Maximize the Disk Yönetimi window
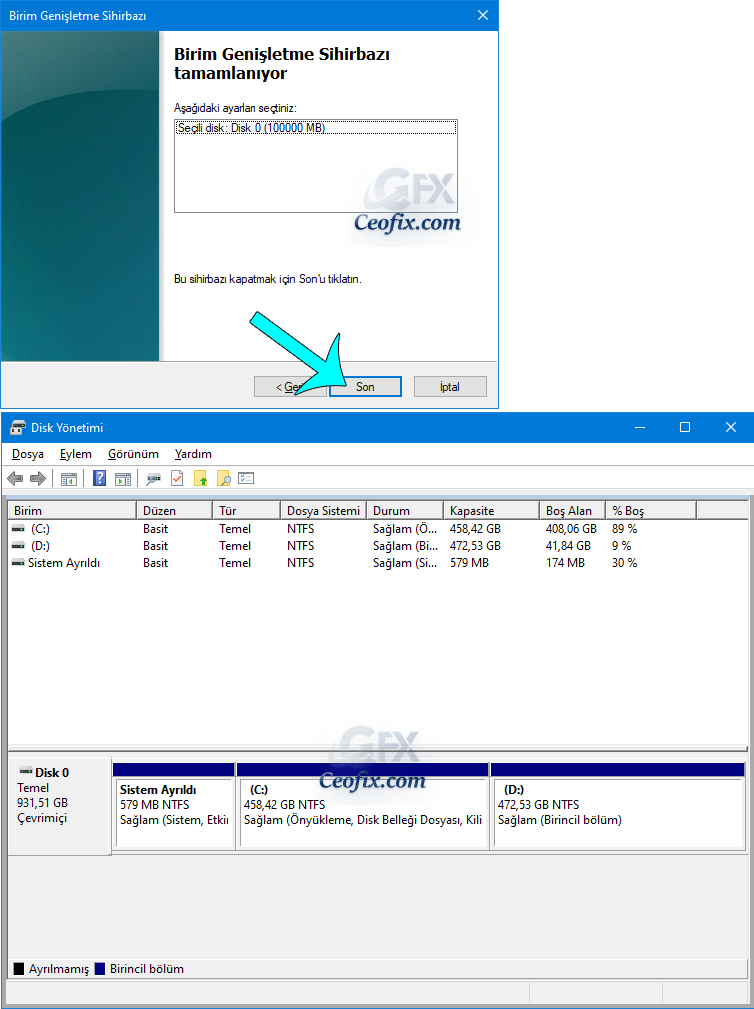 [685, 427]
